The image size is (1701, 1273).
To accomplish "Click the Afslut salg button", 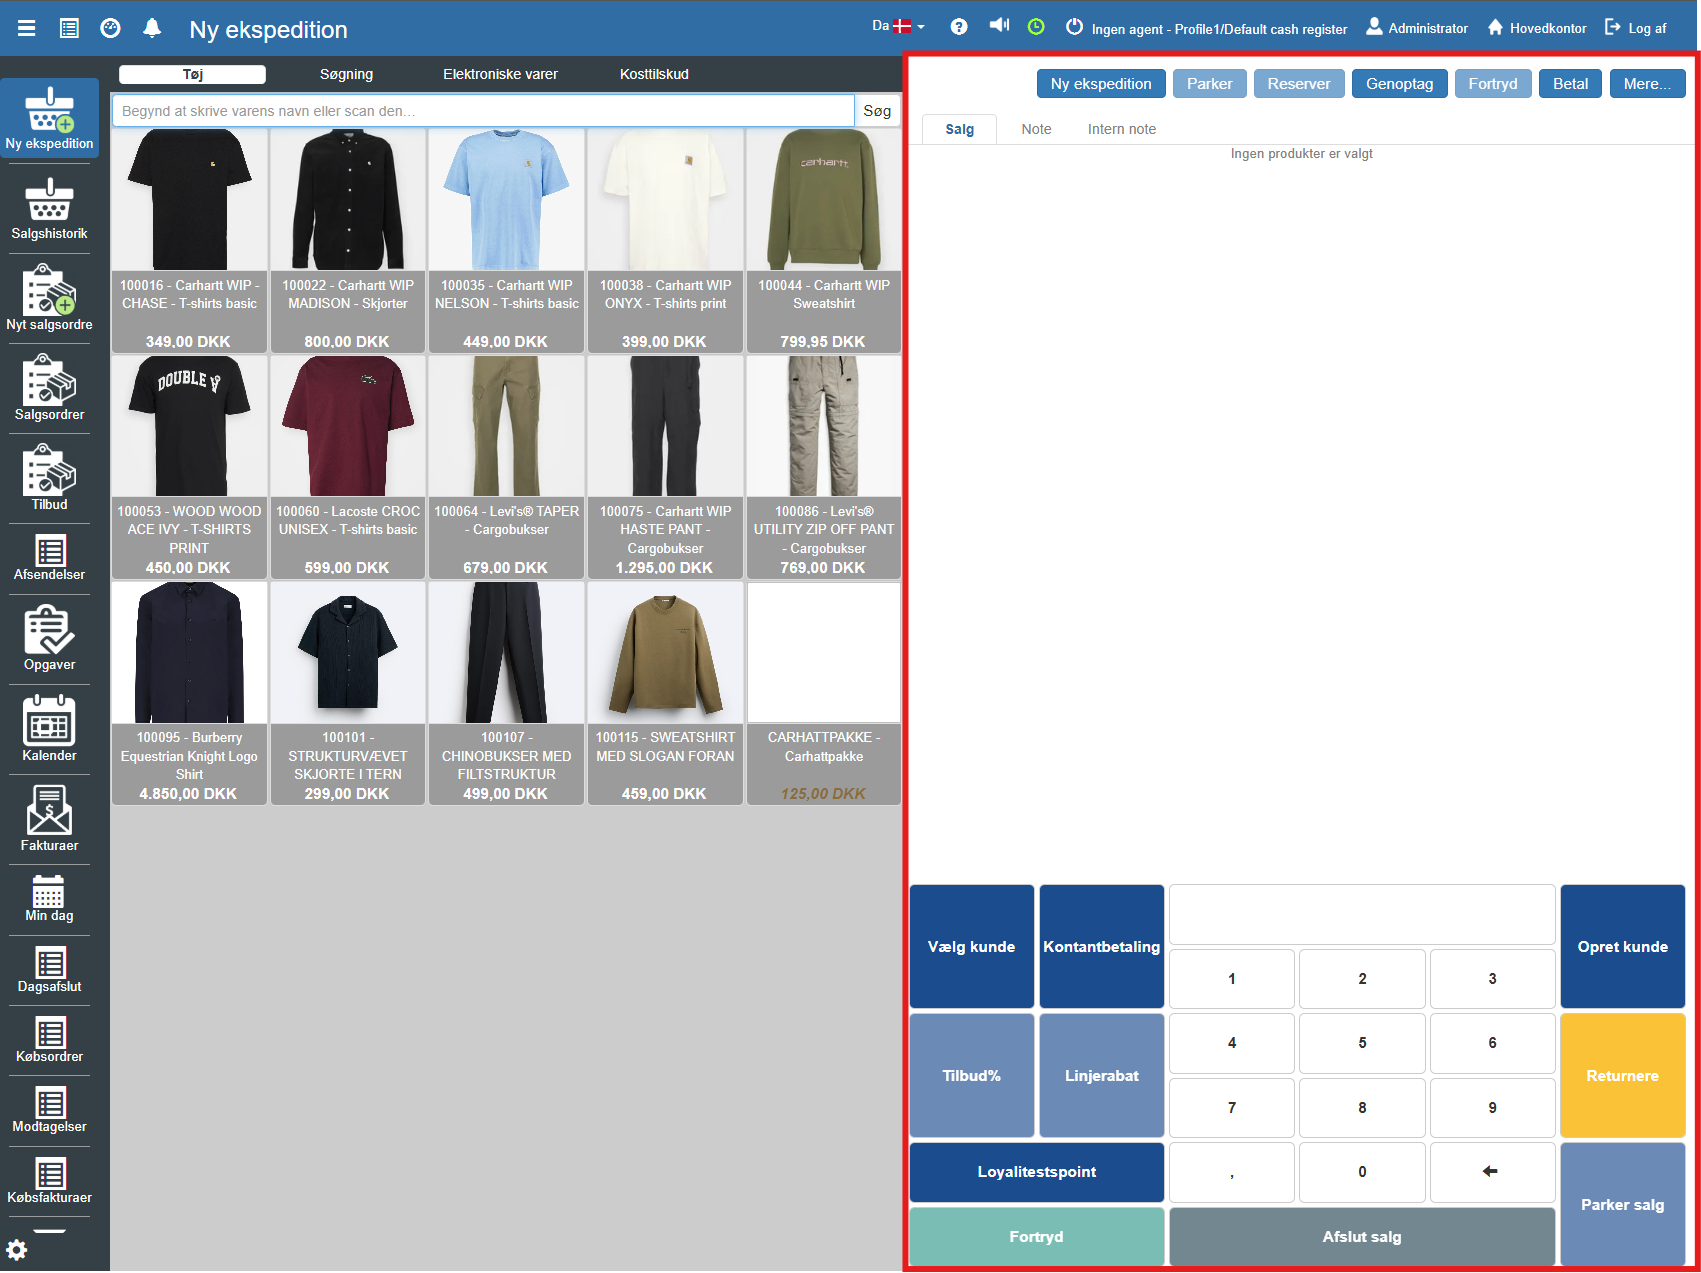I will coord(1362,1237).
